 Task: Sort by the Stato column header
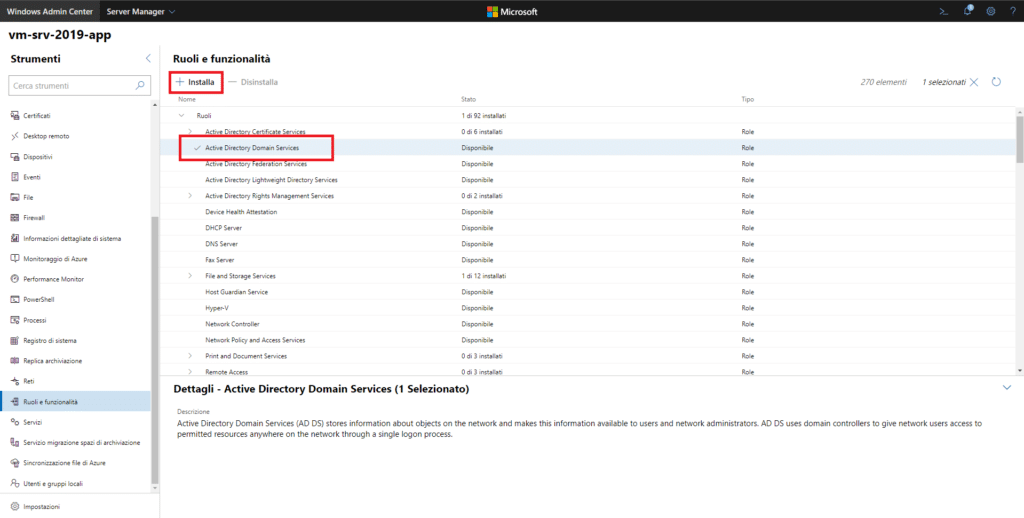[x=468, y=99]
